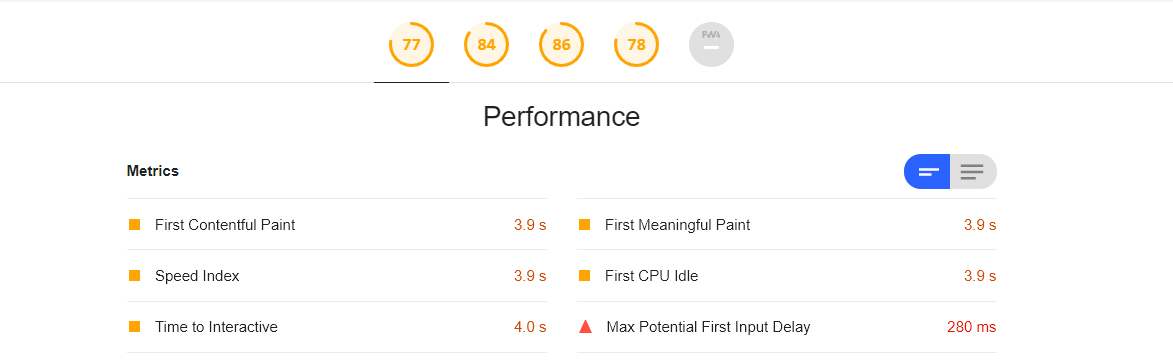The width and height of the screenshot is (1173, 364).
Task: Click orange square icon beside First Meaningful Paint
Action: pos(585,224)
